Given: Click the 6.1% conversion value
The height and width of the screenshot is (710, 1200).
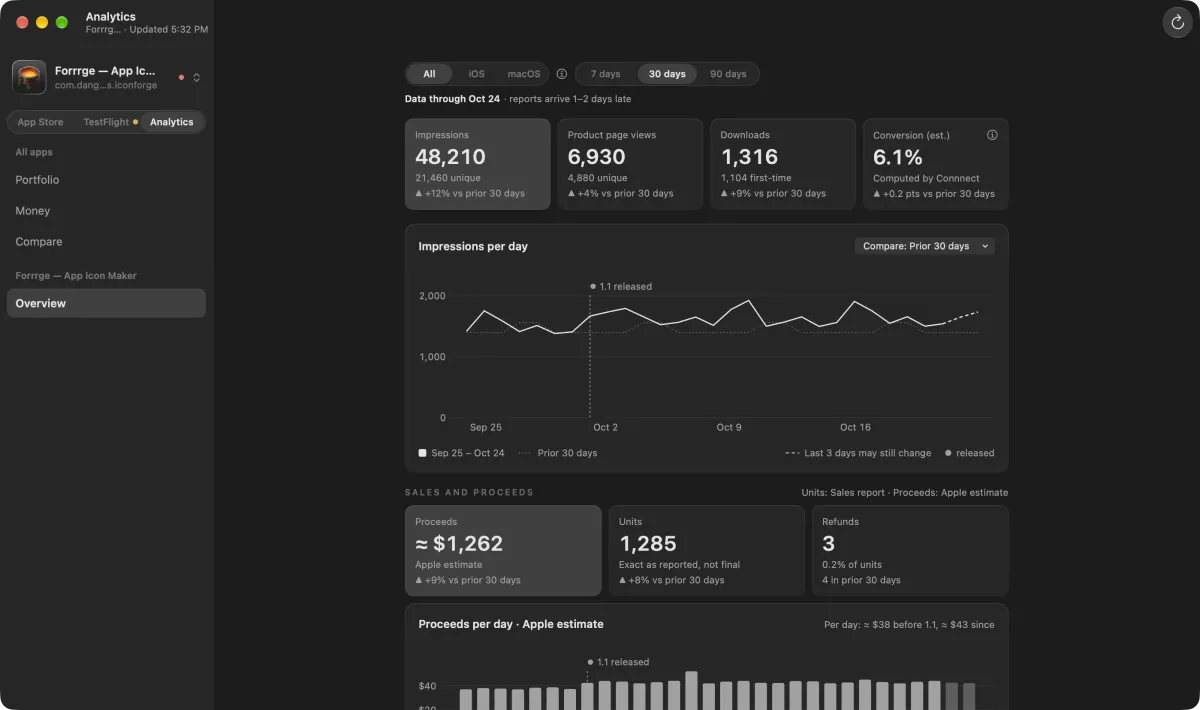Looking at the screenshot, I should 898,157.
